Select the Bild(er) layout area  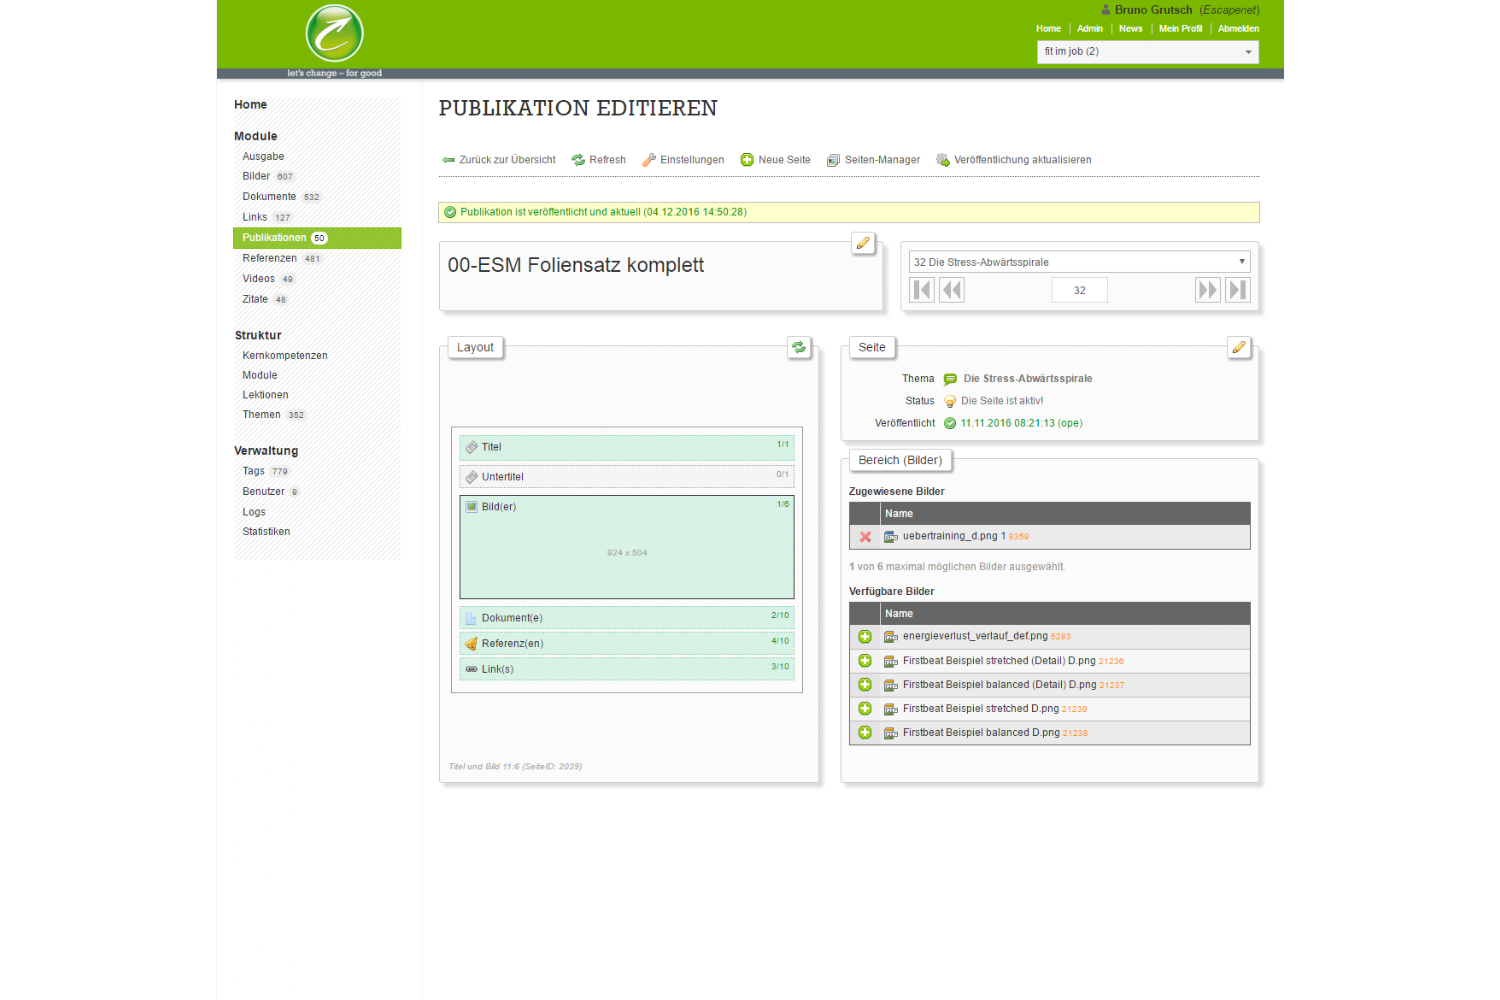tap(626, 547)
